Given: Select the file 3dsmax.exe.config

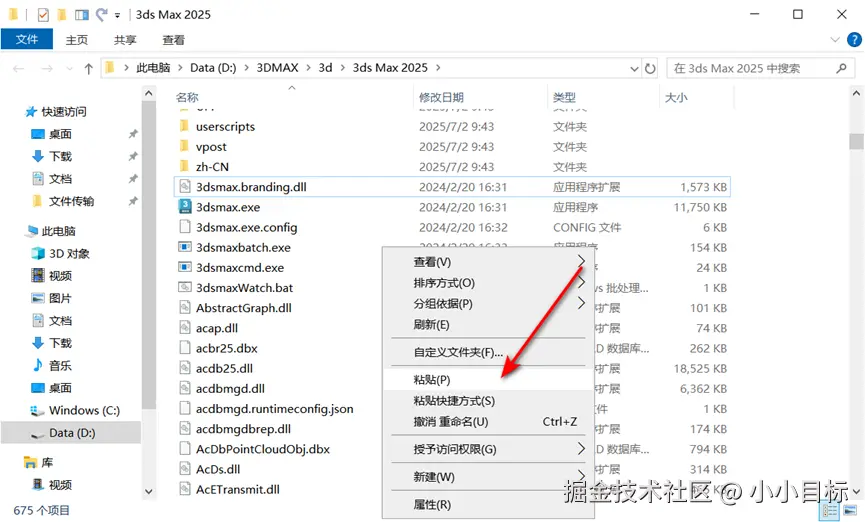Looking at the screenshot, I should (247, 227).
